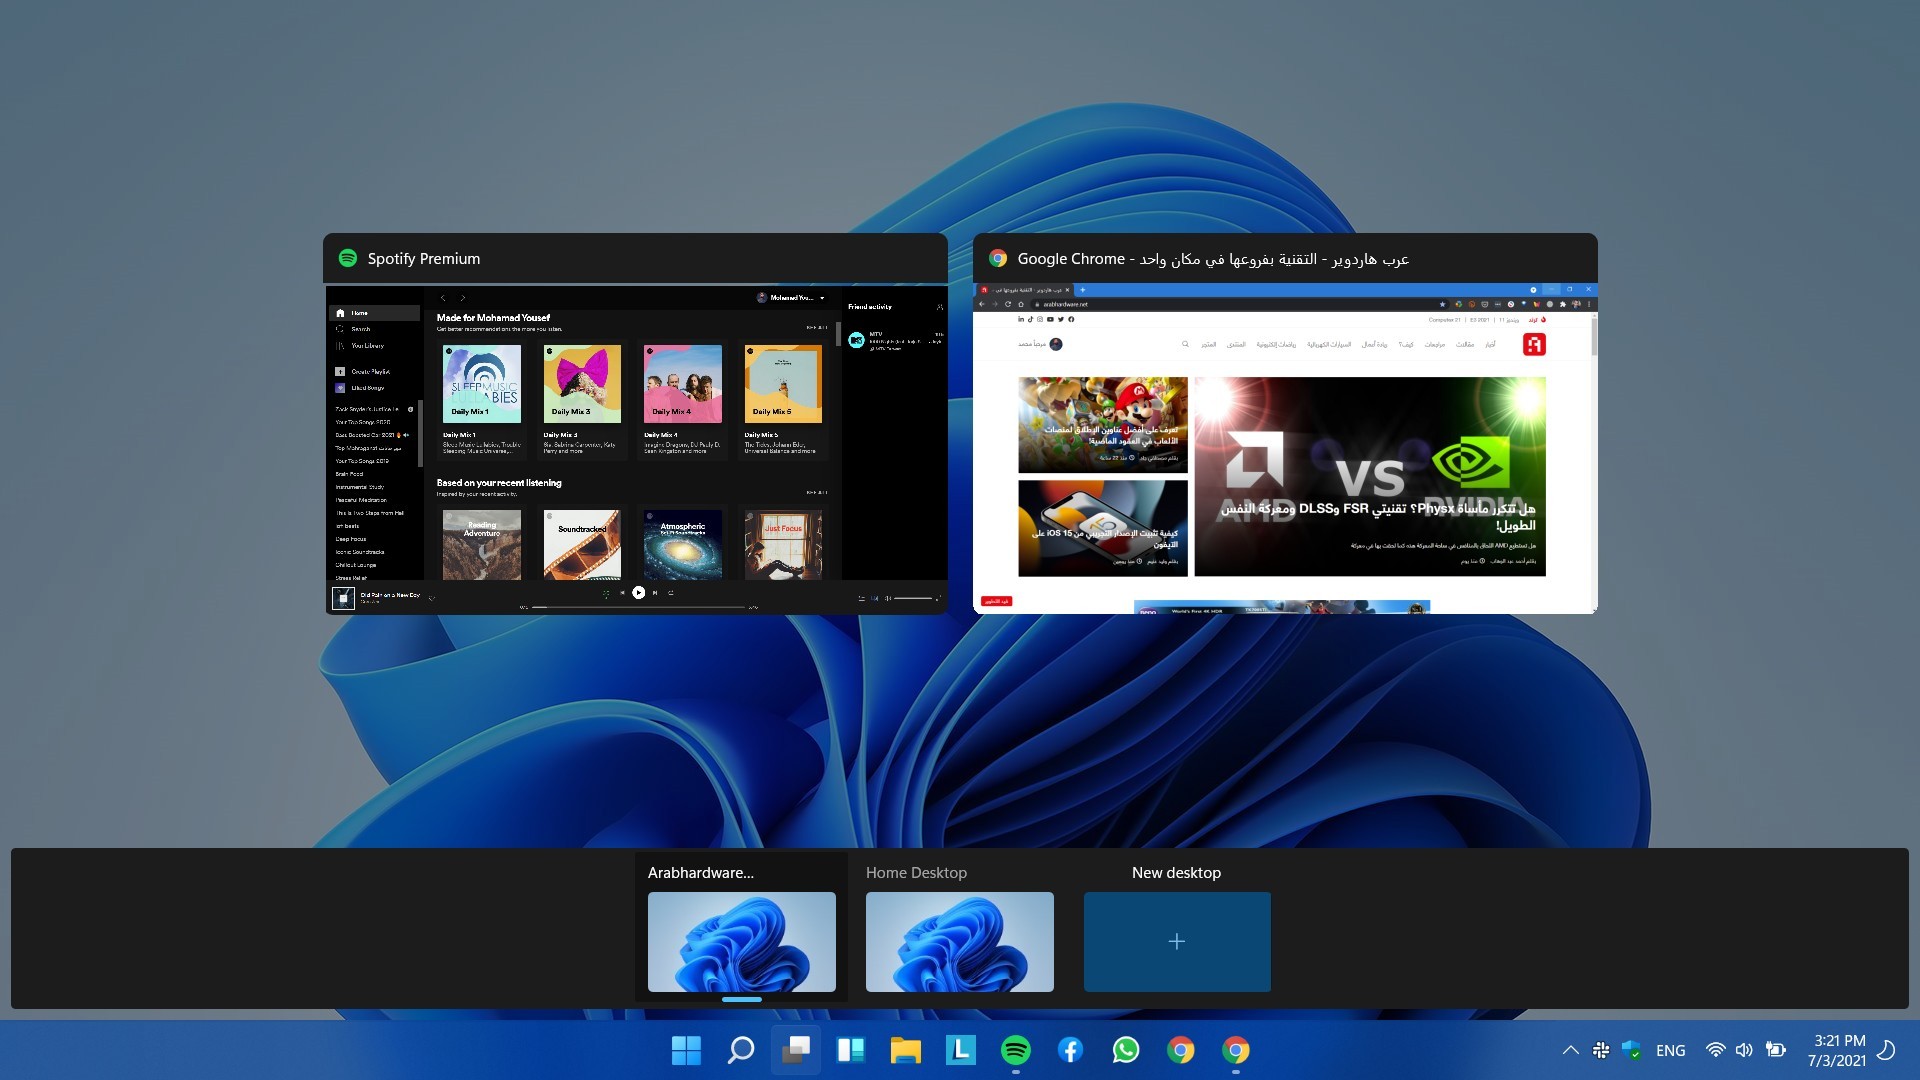This screenshot has height=1080, width=1920.
Task: Open a new Chrome tab with plus
Action: pyautogui.click(x=1082, y=290)
